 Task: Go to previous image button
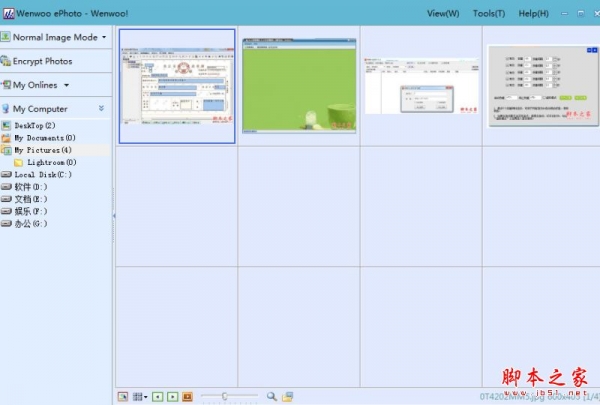[x=158, y=397]
